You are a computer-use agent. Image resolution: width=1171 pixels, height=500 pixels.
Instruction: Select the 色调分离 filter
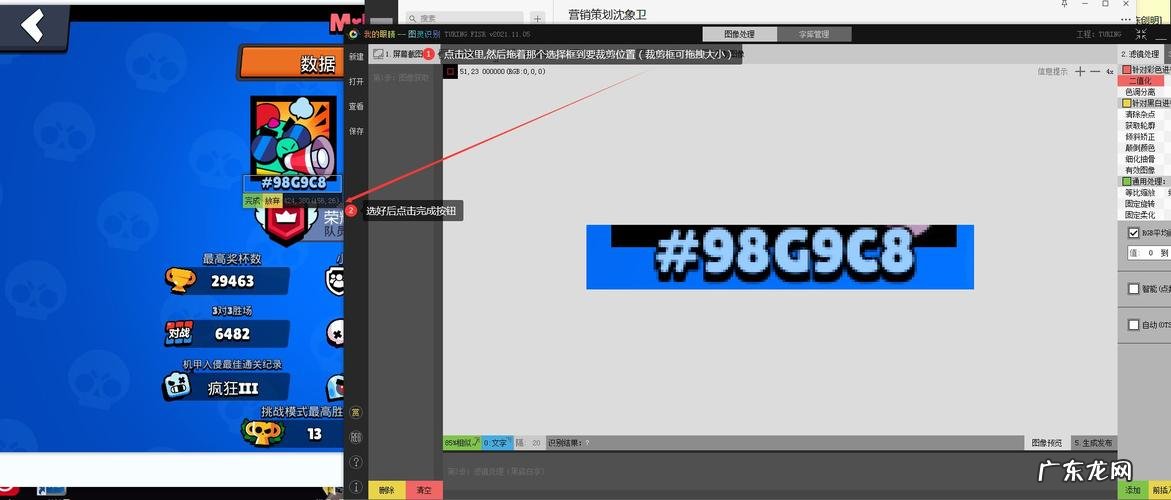[x=1140, y=92]
